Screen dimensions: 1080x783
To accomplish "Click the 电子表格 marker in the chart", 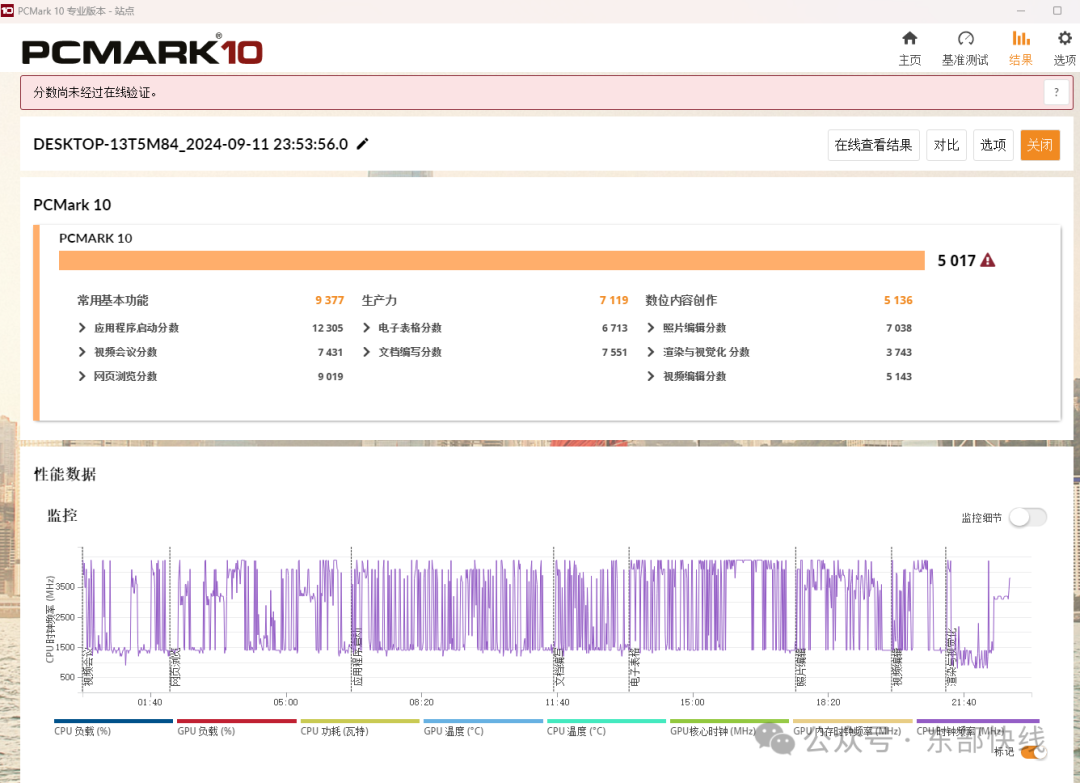I will click(634, 667).
